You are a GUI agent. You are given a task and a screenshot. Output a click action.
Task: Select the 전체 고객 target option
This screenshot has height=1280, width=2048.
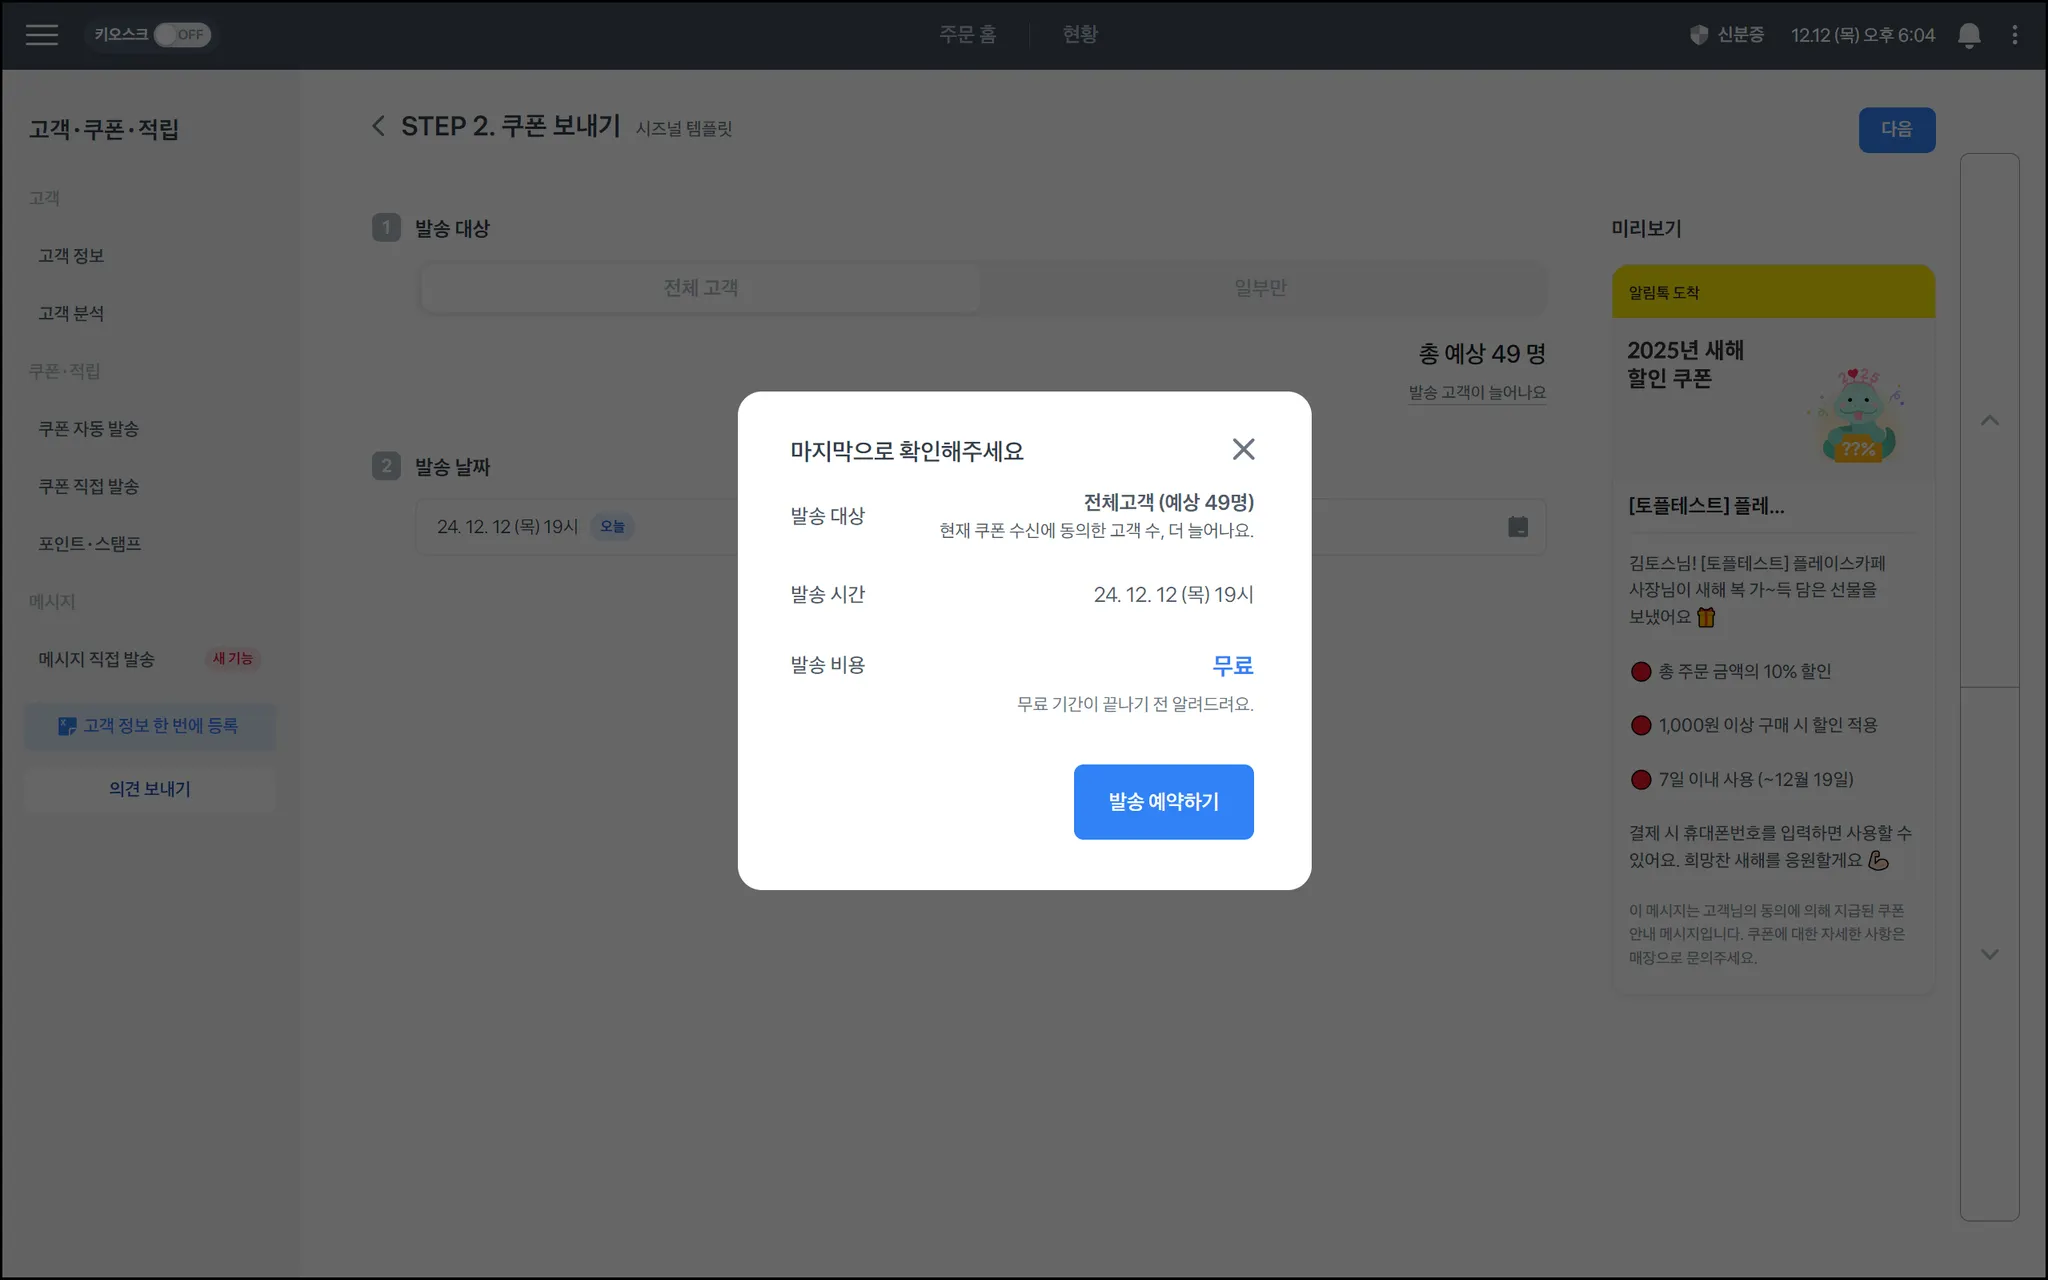coord(700,288)
